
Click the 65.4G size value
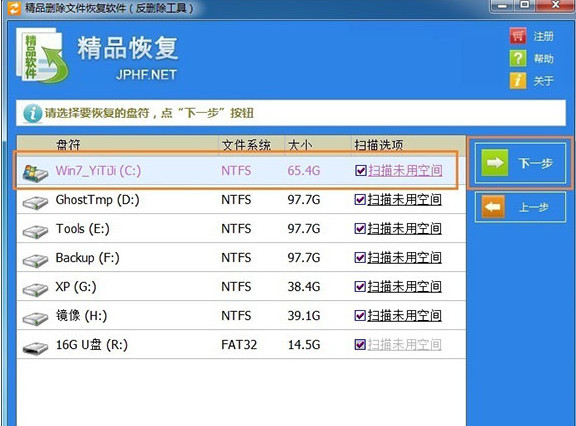[304, 171]
